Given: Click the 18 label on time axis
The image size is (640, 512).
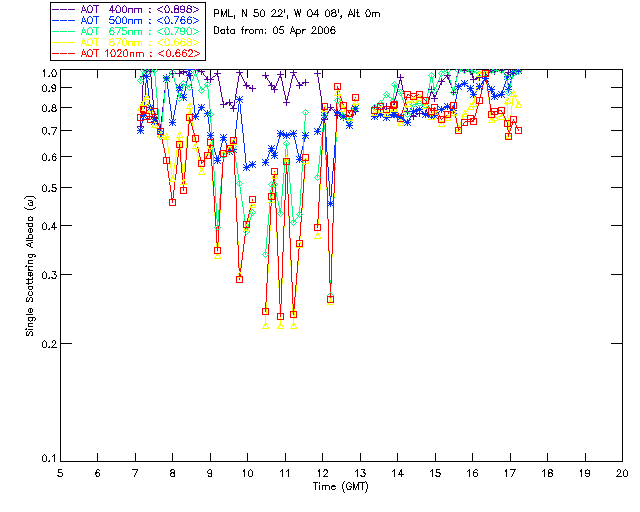Looking at the screenshot, I should click(547, 473).
